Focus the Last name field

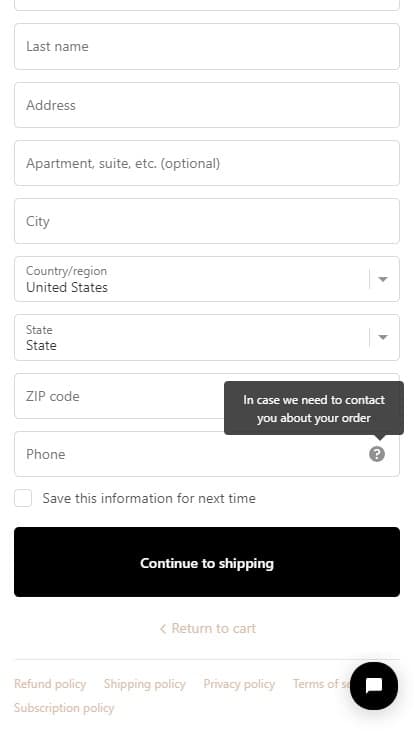point(207,46)
